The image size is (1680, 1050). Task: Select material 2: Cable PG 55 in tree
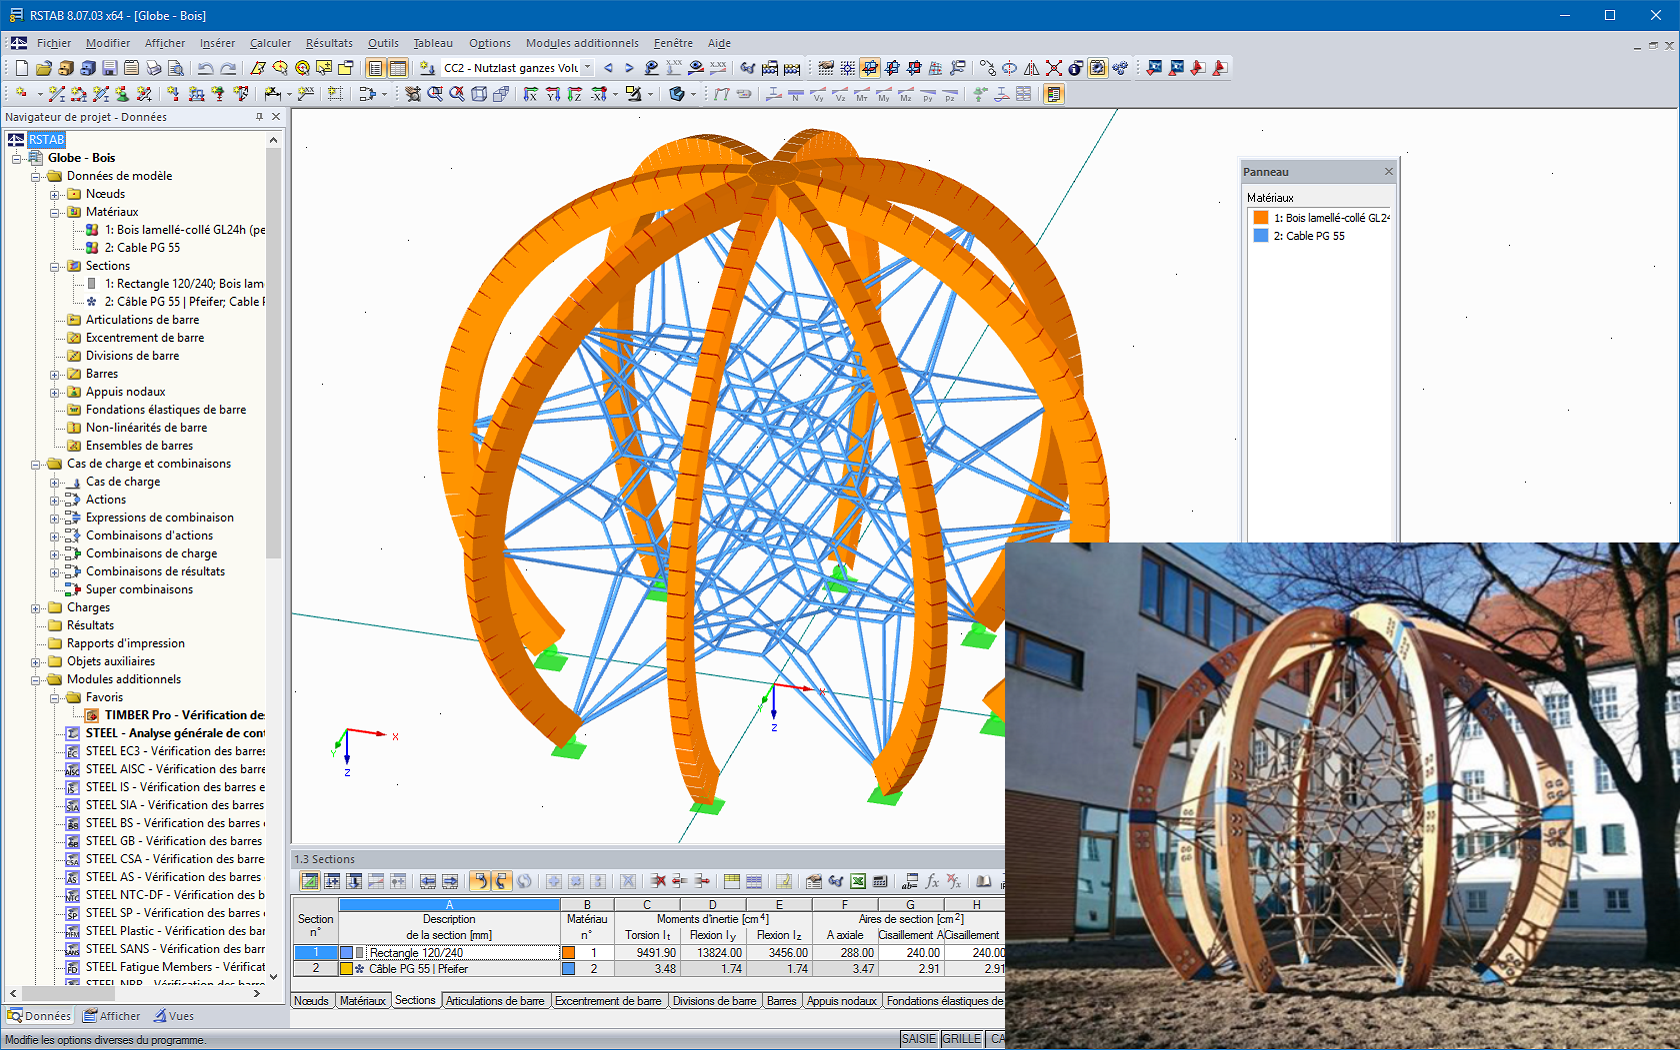point(142,248)
